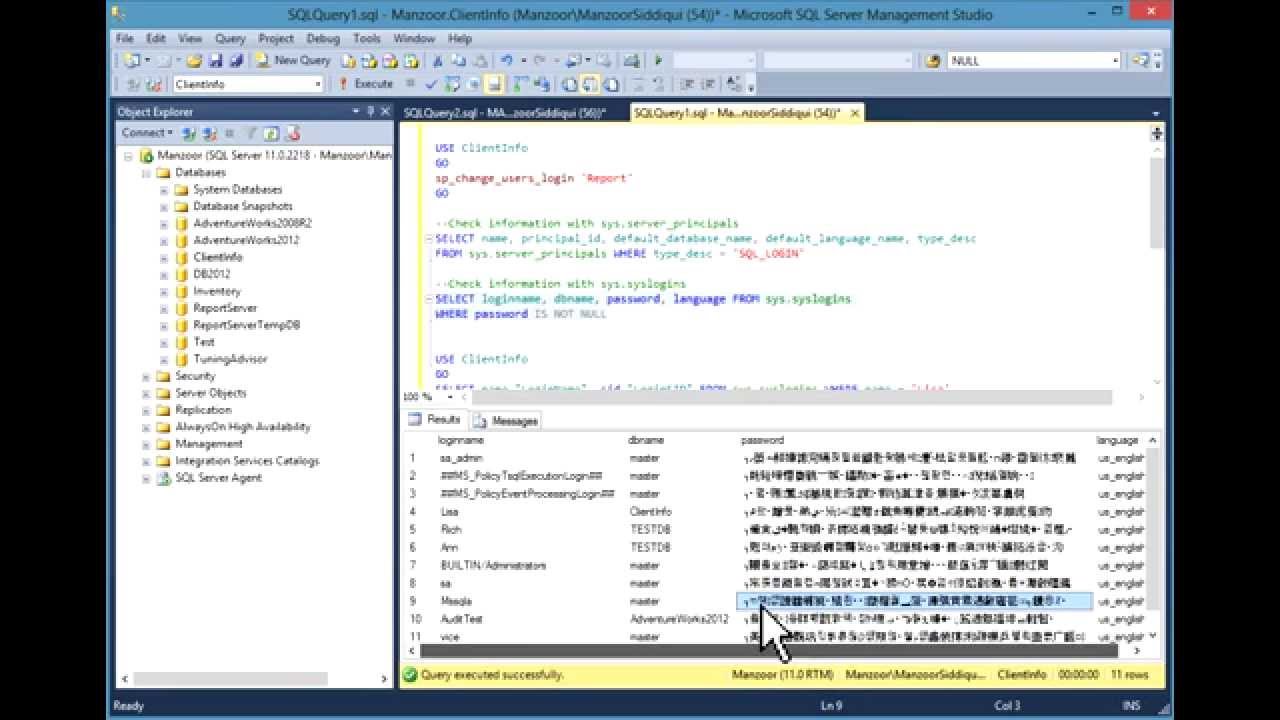Click the Save icon in toolbar
1280x720 pixels.
coord(215,61)
